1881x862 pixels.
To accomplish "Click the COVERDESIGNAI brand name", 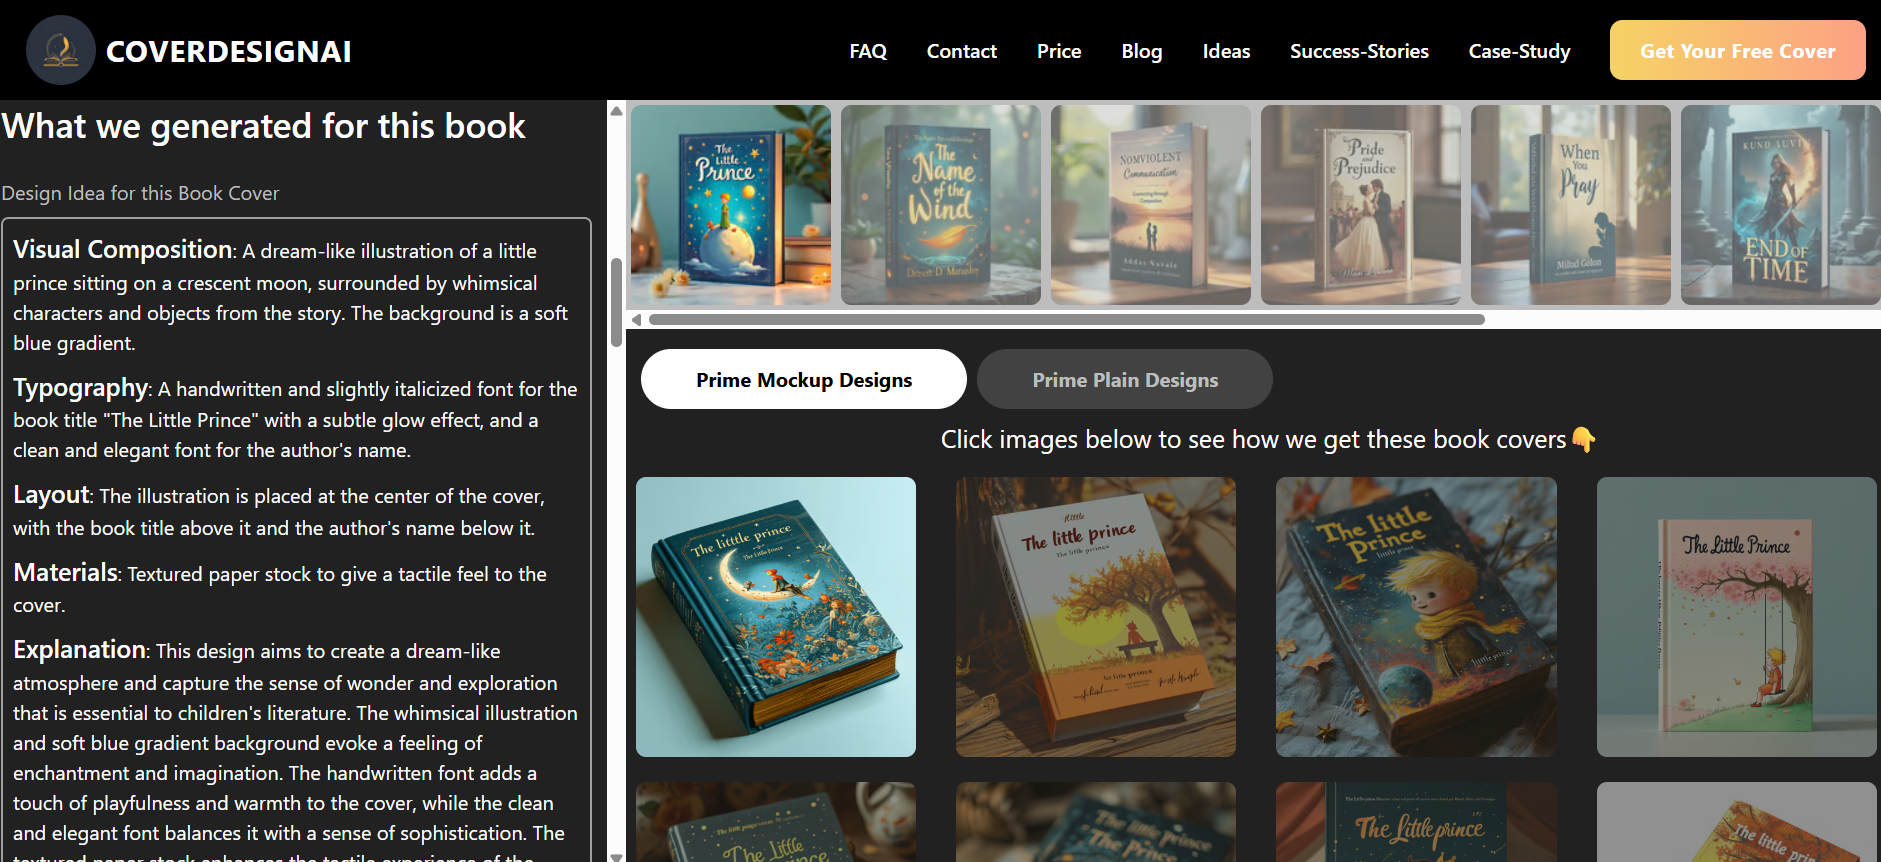I will [x=229, y=52].
